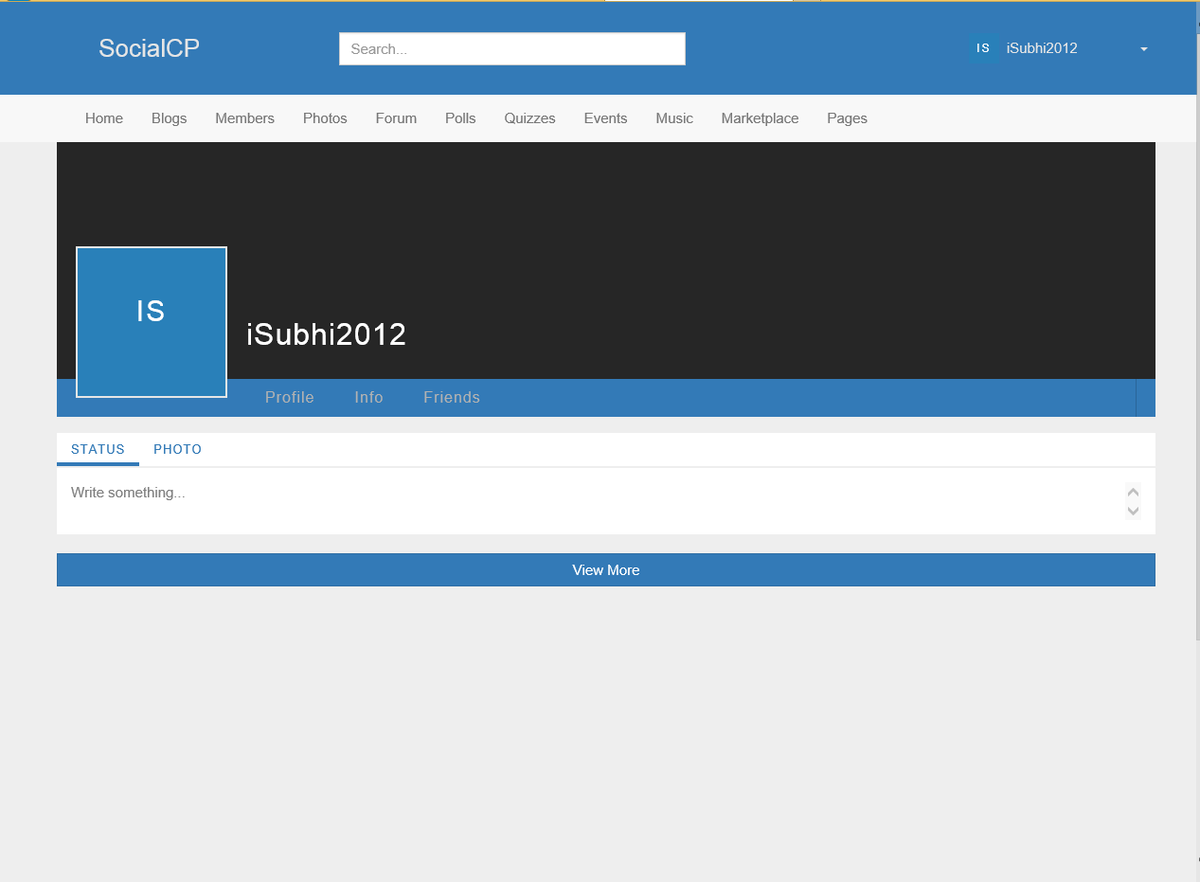
Task: Open the Polls page
Action: click(460, 118)
